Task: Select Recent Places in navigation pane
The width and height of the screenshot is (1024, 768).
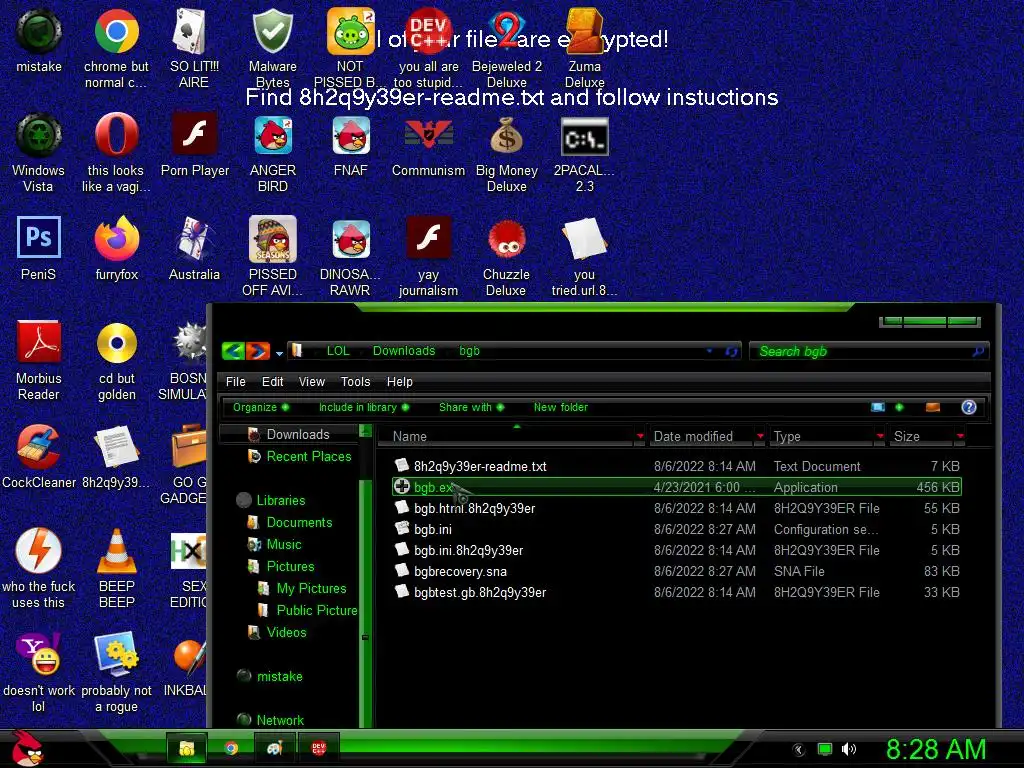Action: coord(308,456)
